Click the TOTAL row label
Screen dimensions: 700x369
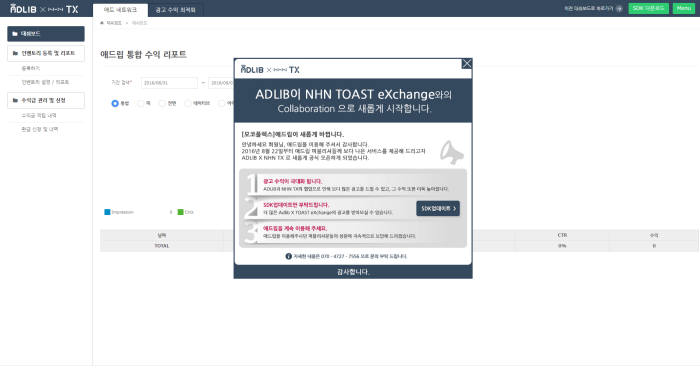coord(162,246)
